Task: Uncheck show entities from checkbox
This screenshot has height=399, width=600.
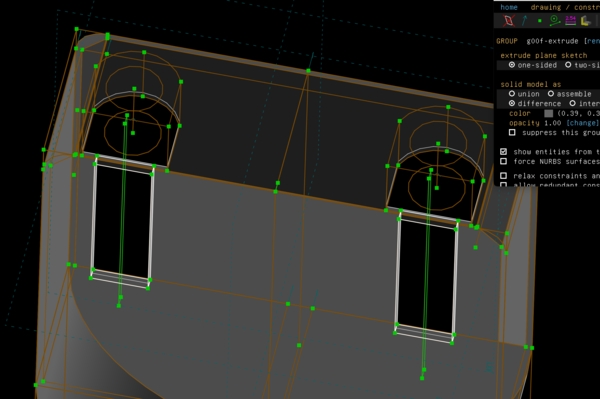Action: click(x=504, y=151)
